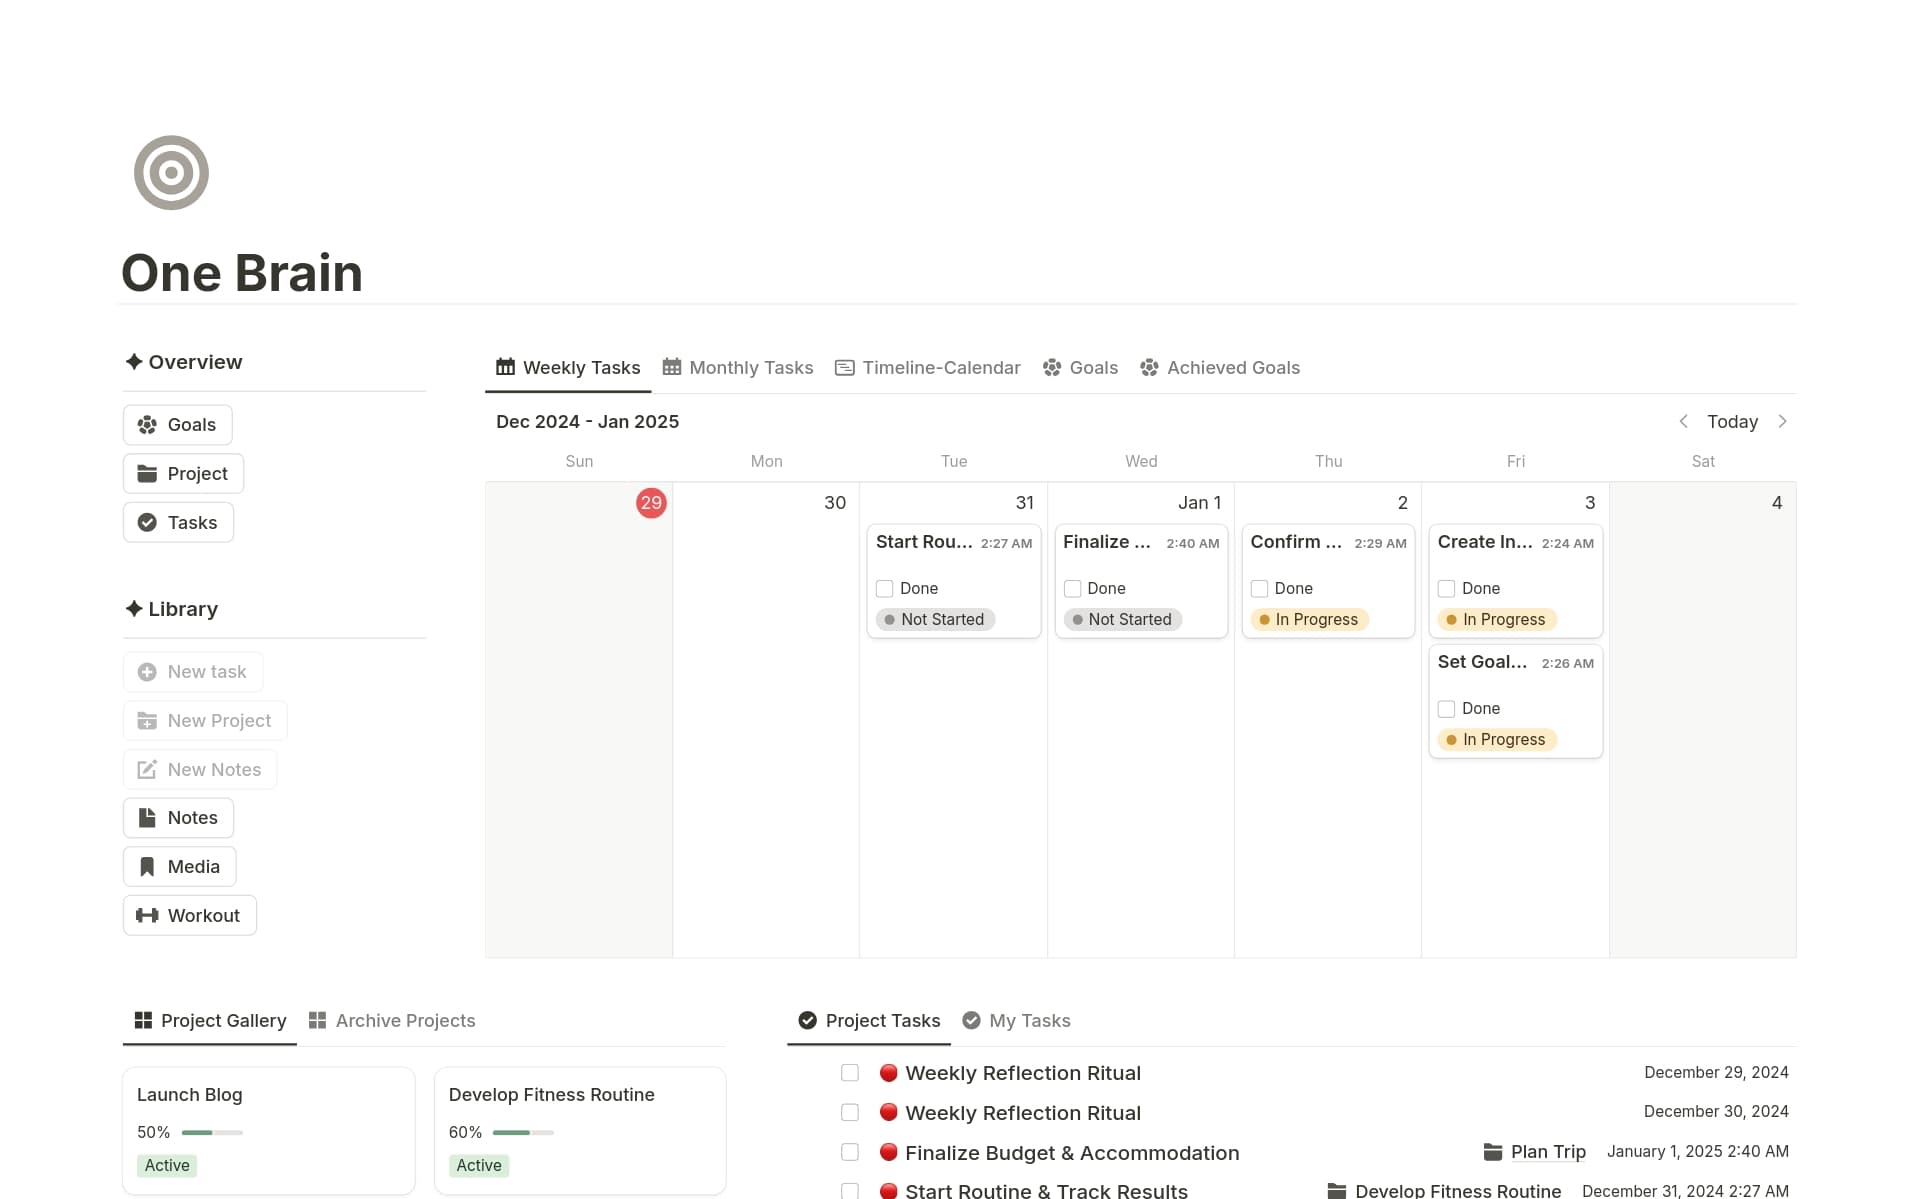
Task: Click the previous-week chevron arrow
Action: pos(1684,421)
